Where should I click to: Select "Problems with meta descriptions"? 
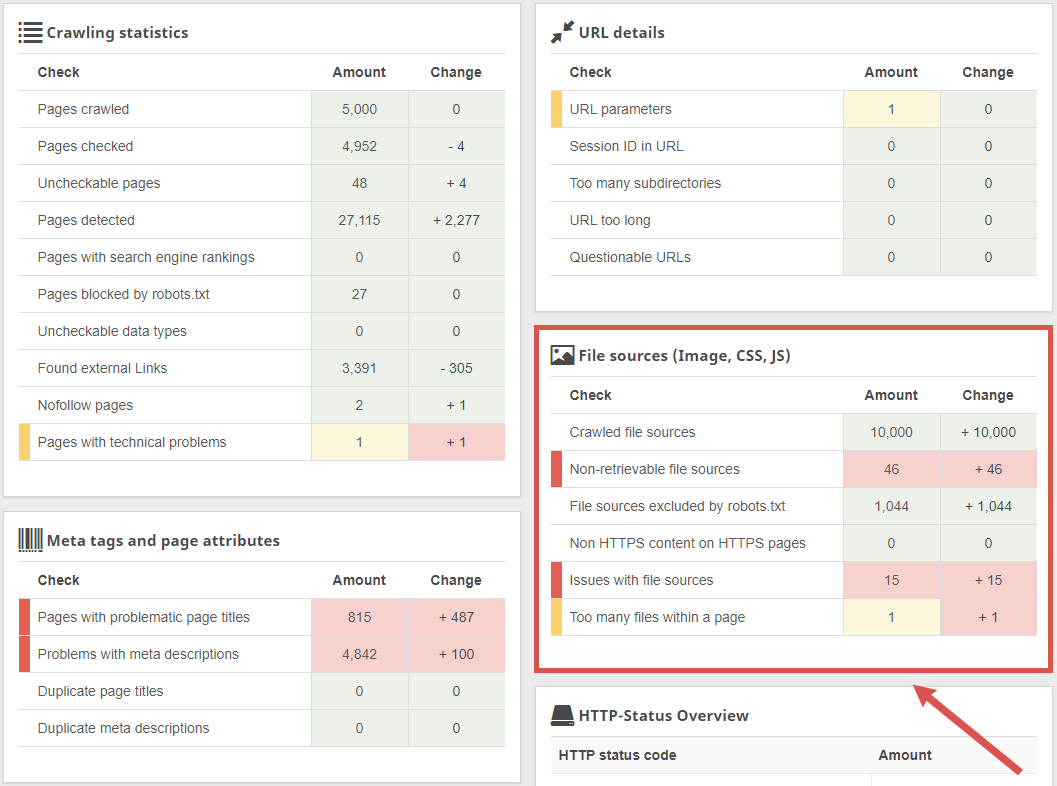click(138, 655)
